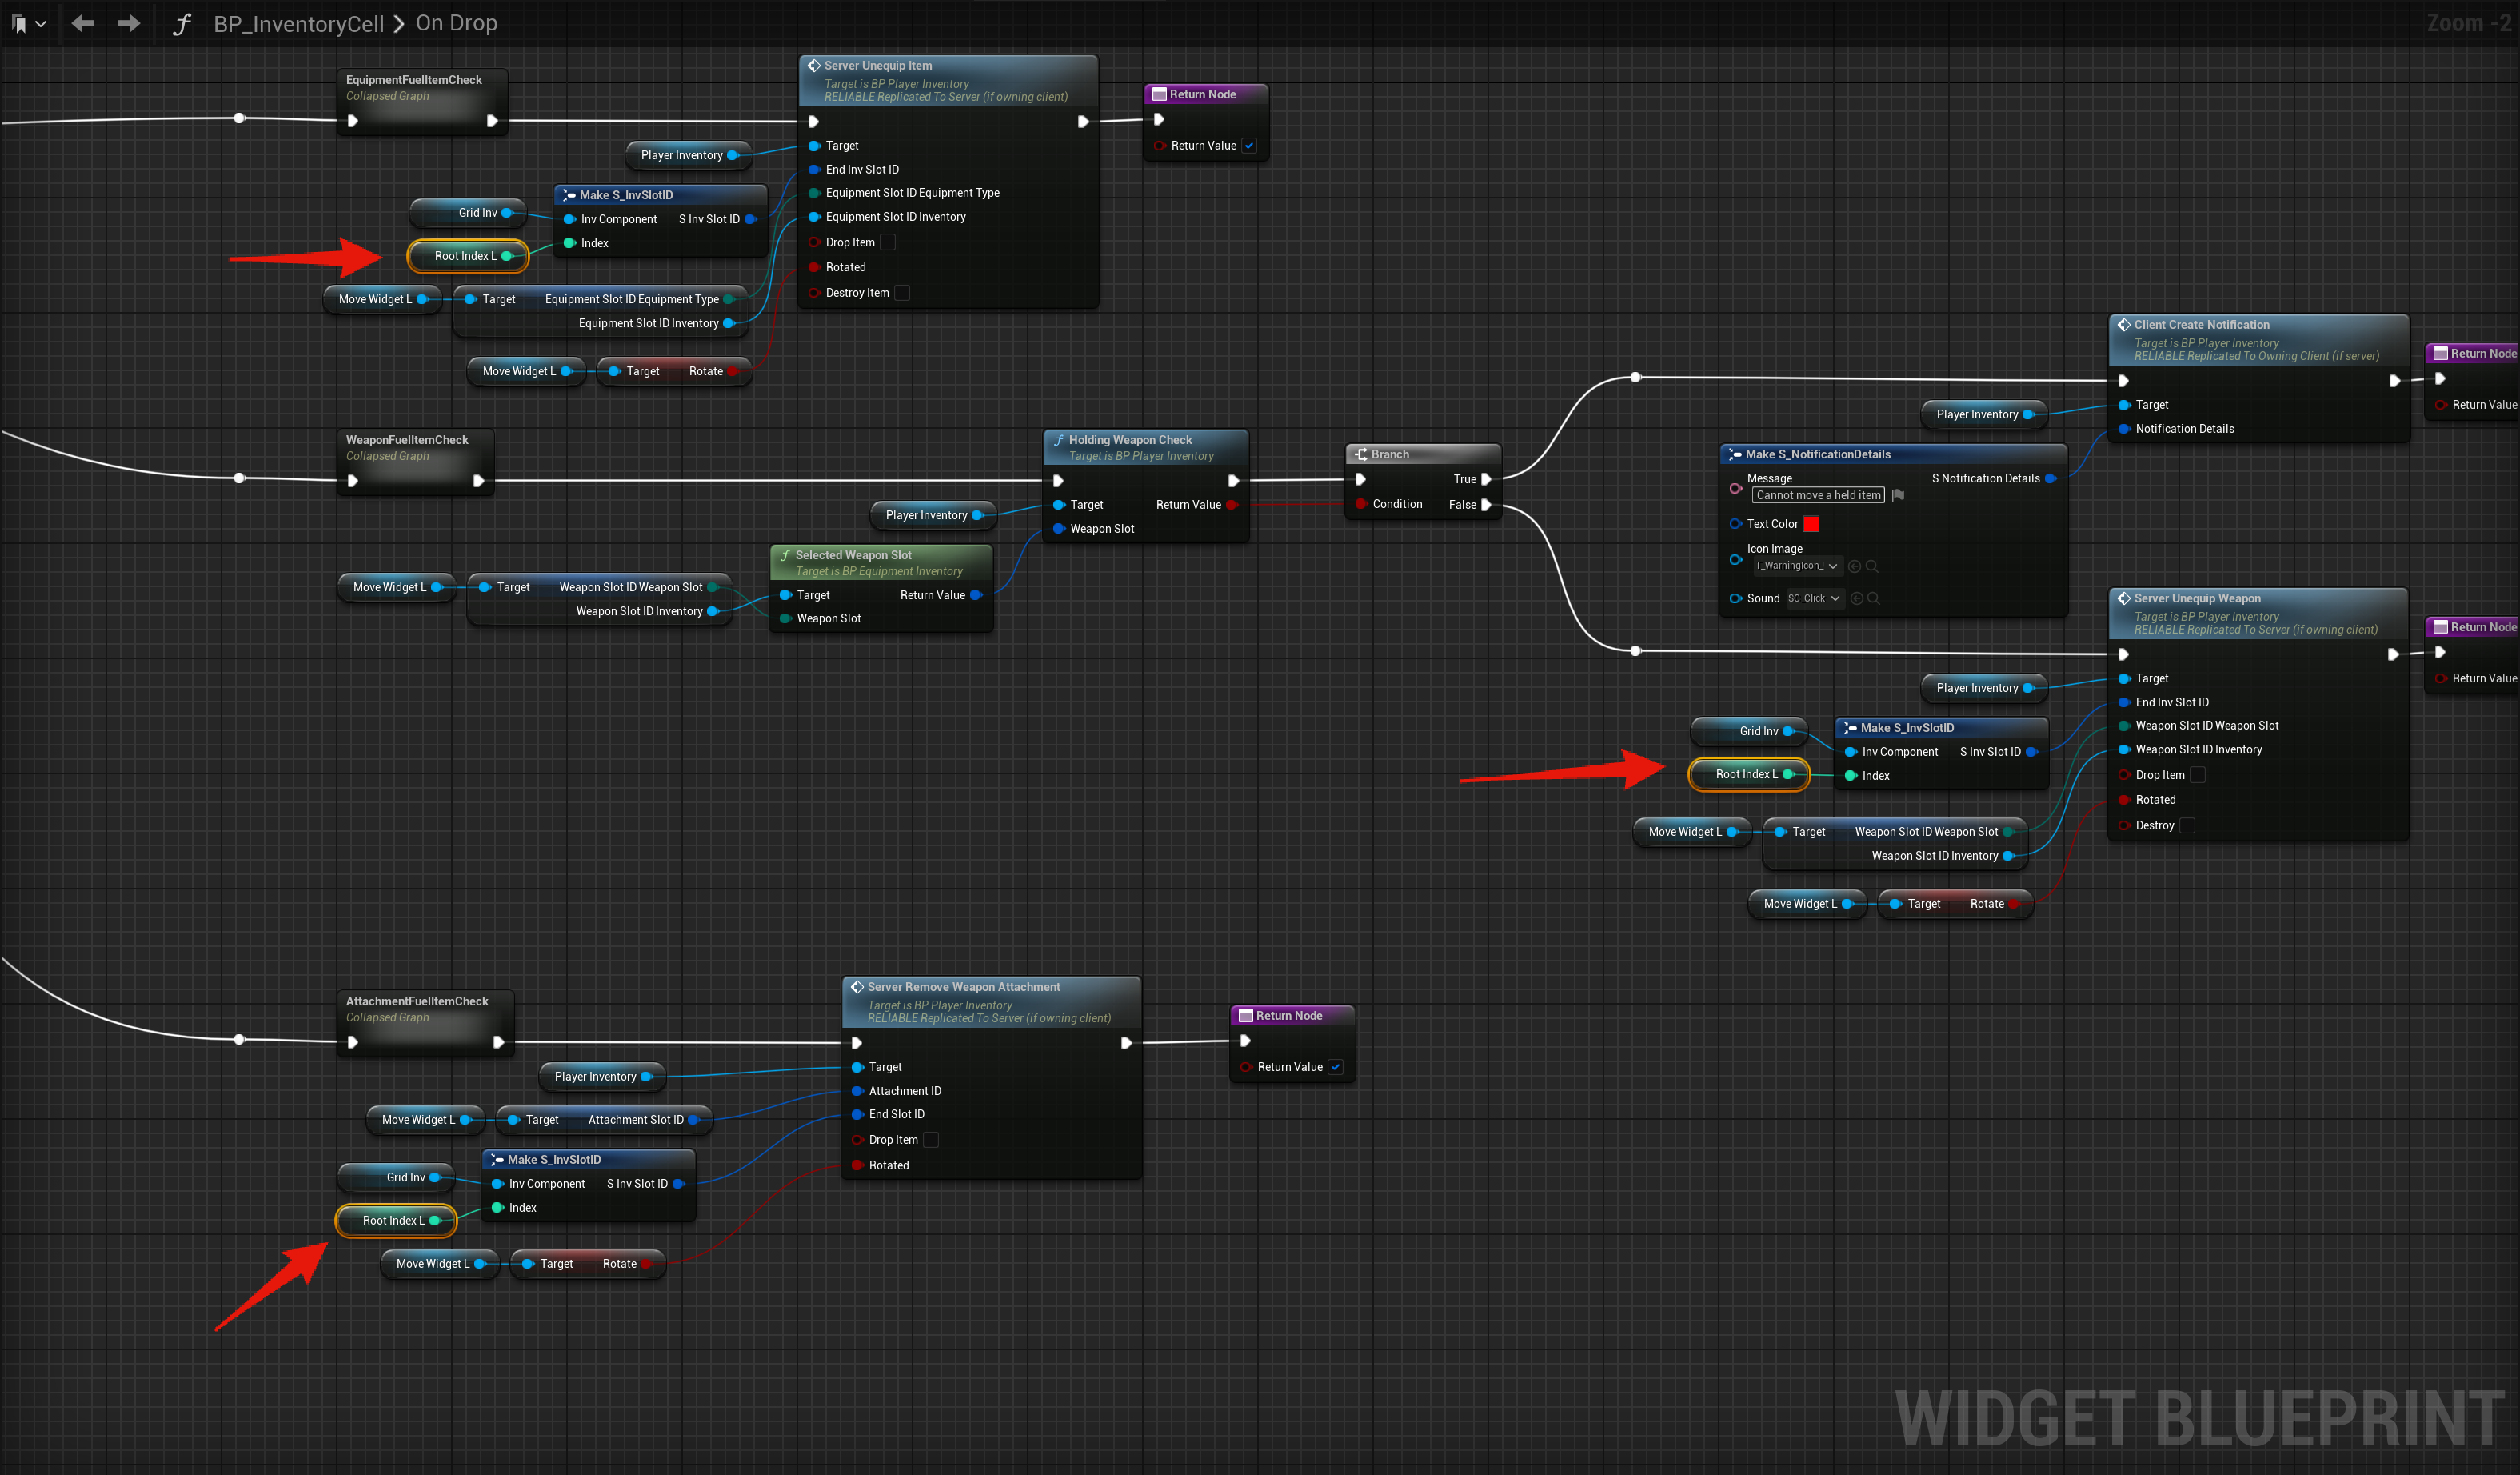The width and height of the screenshot is (2520, 1475).
Task: Navigate to BP_InventoryCell breadcrumb
Action: point(298,24)
